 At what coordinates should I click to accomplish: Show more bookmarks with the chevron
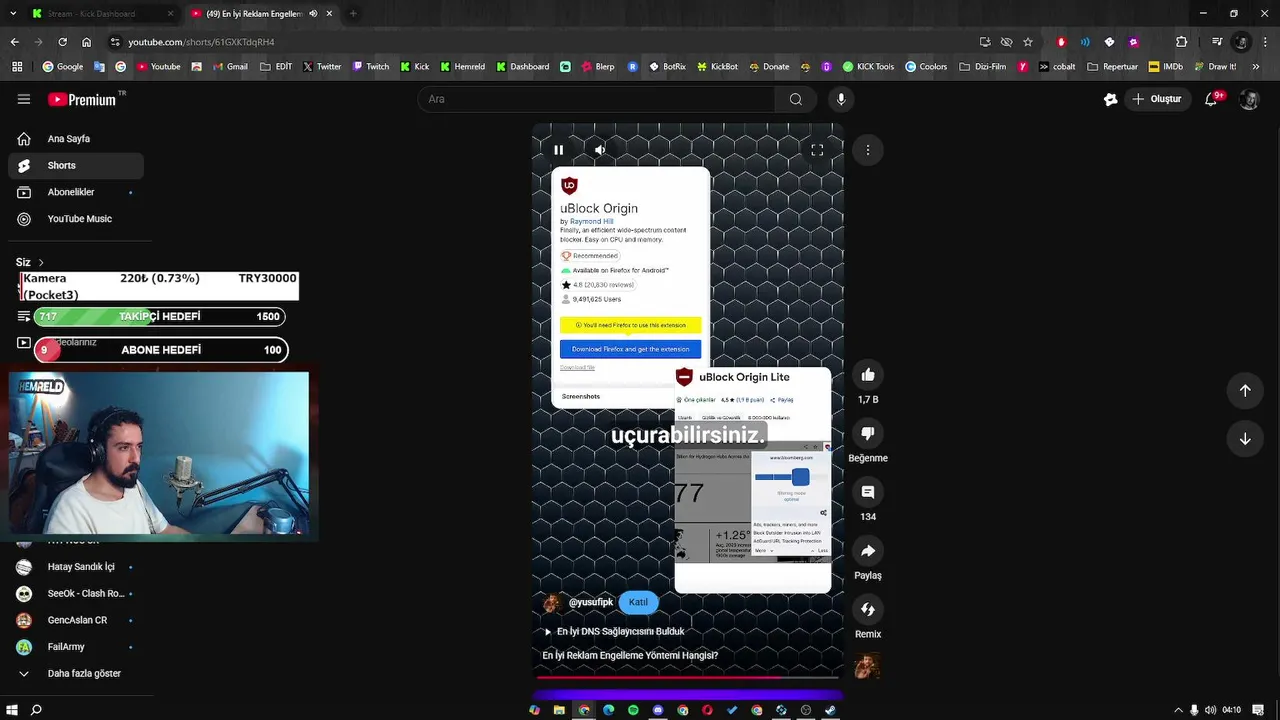(1255, 67)
